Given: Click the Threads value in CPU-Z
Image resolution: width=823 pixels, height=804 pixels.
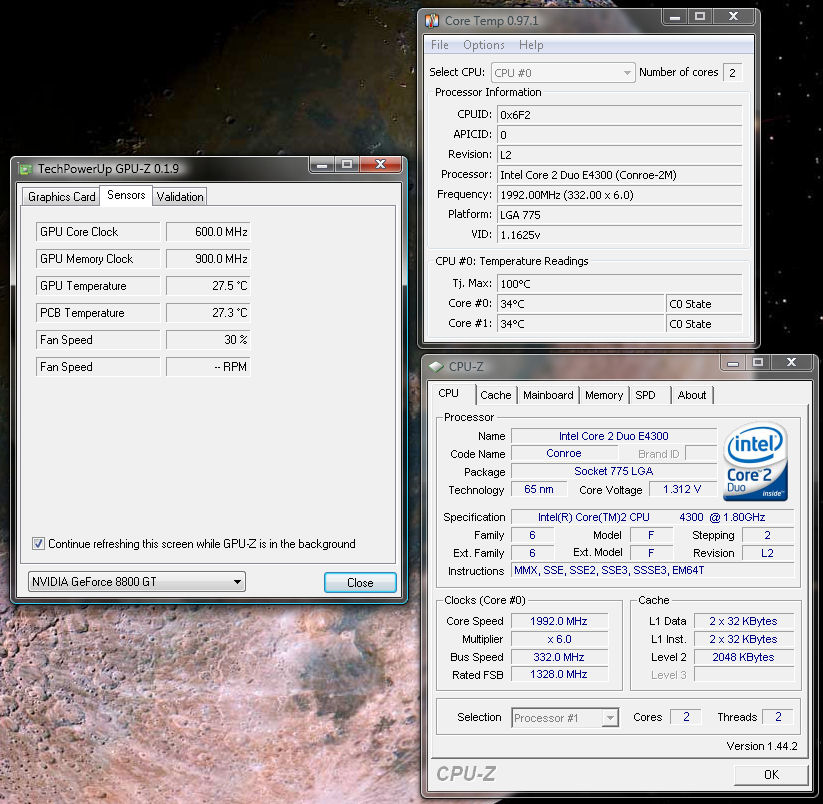Looking at the screenshot, I should (x=778, y=717).
